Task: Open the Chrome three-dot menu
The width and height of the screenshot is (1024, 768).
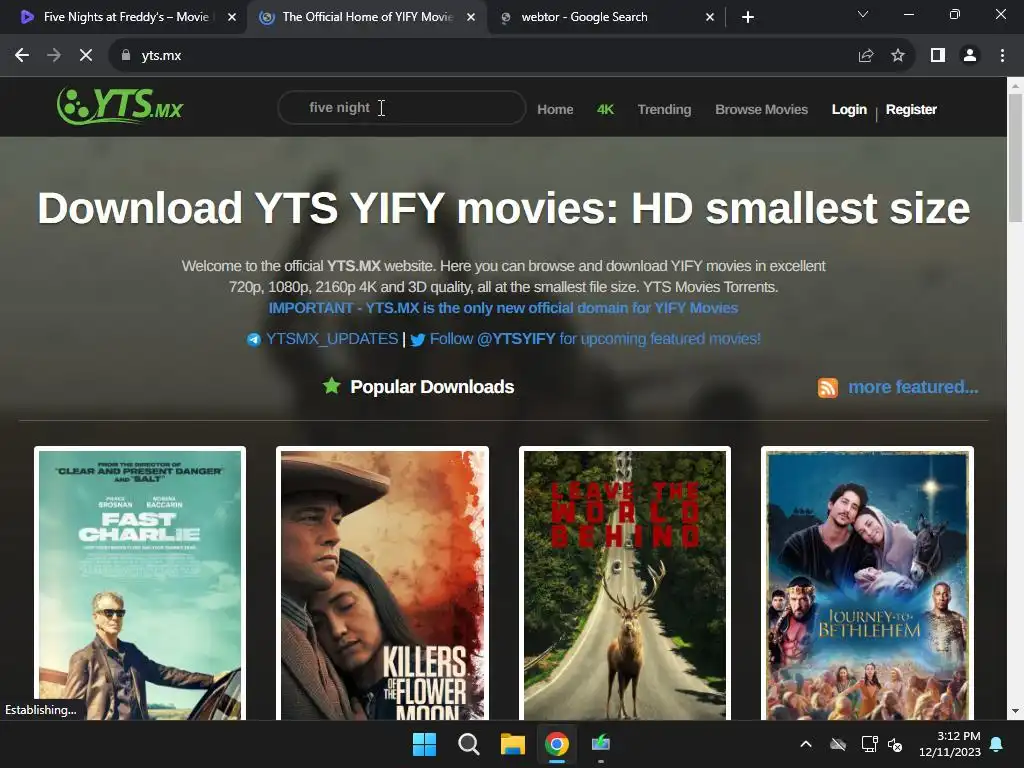Action: tap(1002, 56)
